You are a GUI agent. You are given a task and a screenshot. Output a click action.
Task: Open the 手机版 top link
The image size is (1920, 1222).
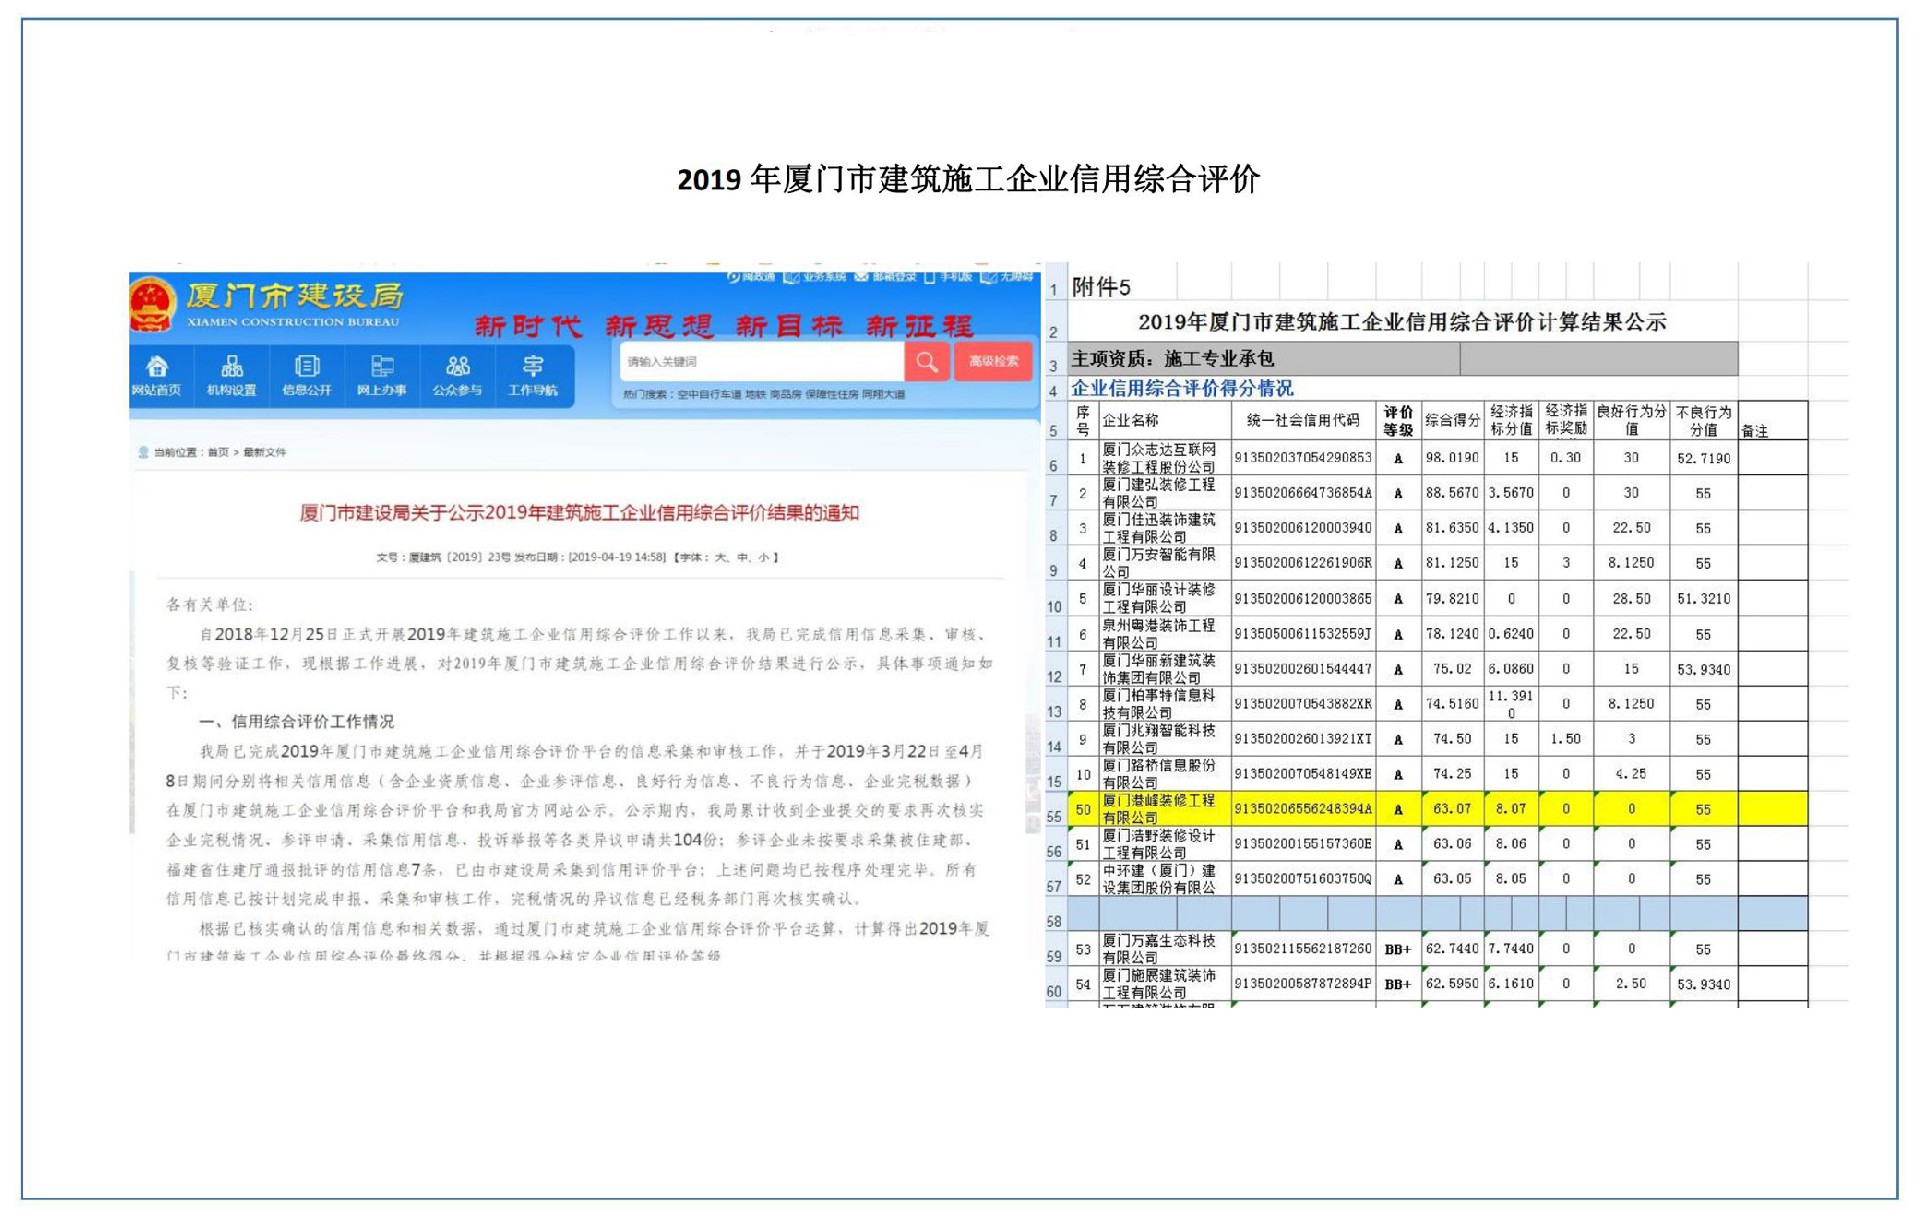947,276
